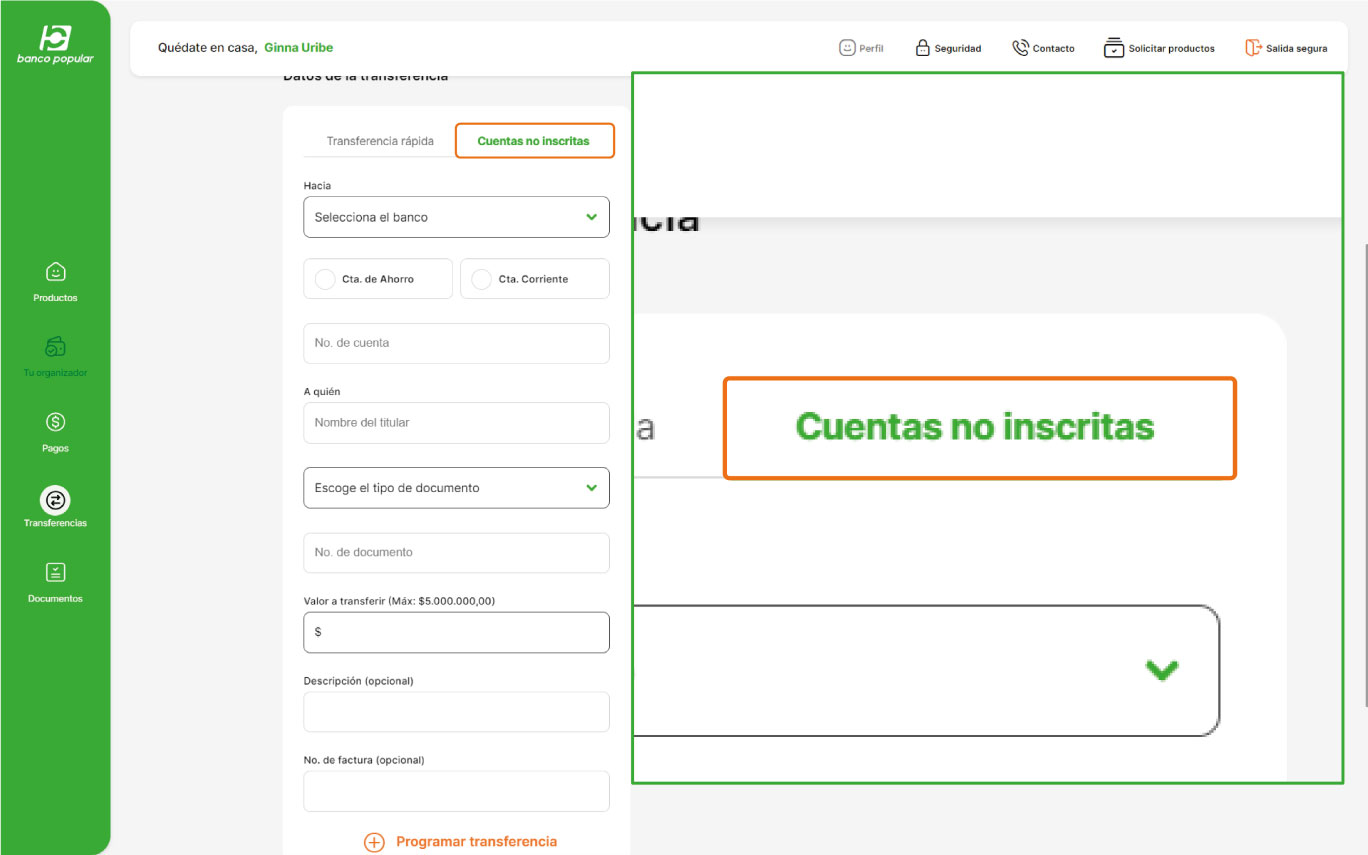The image size is (1368, 855).
Task: Switch to the Transferencia rápida tab
Action: point(380,140)
